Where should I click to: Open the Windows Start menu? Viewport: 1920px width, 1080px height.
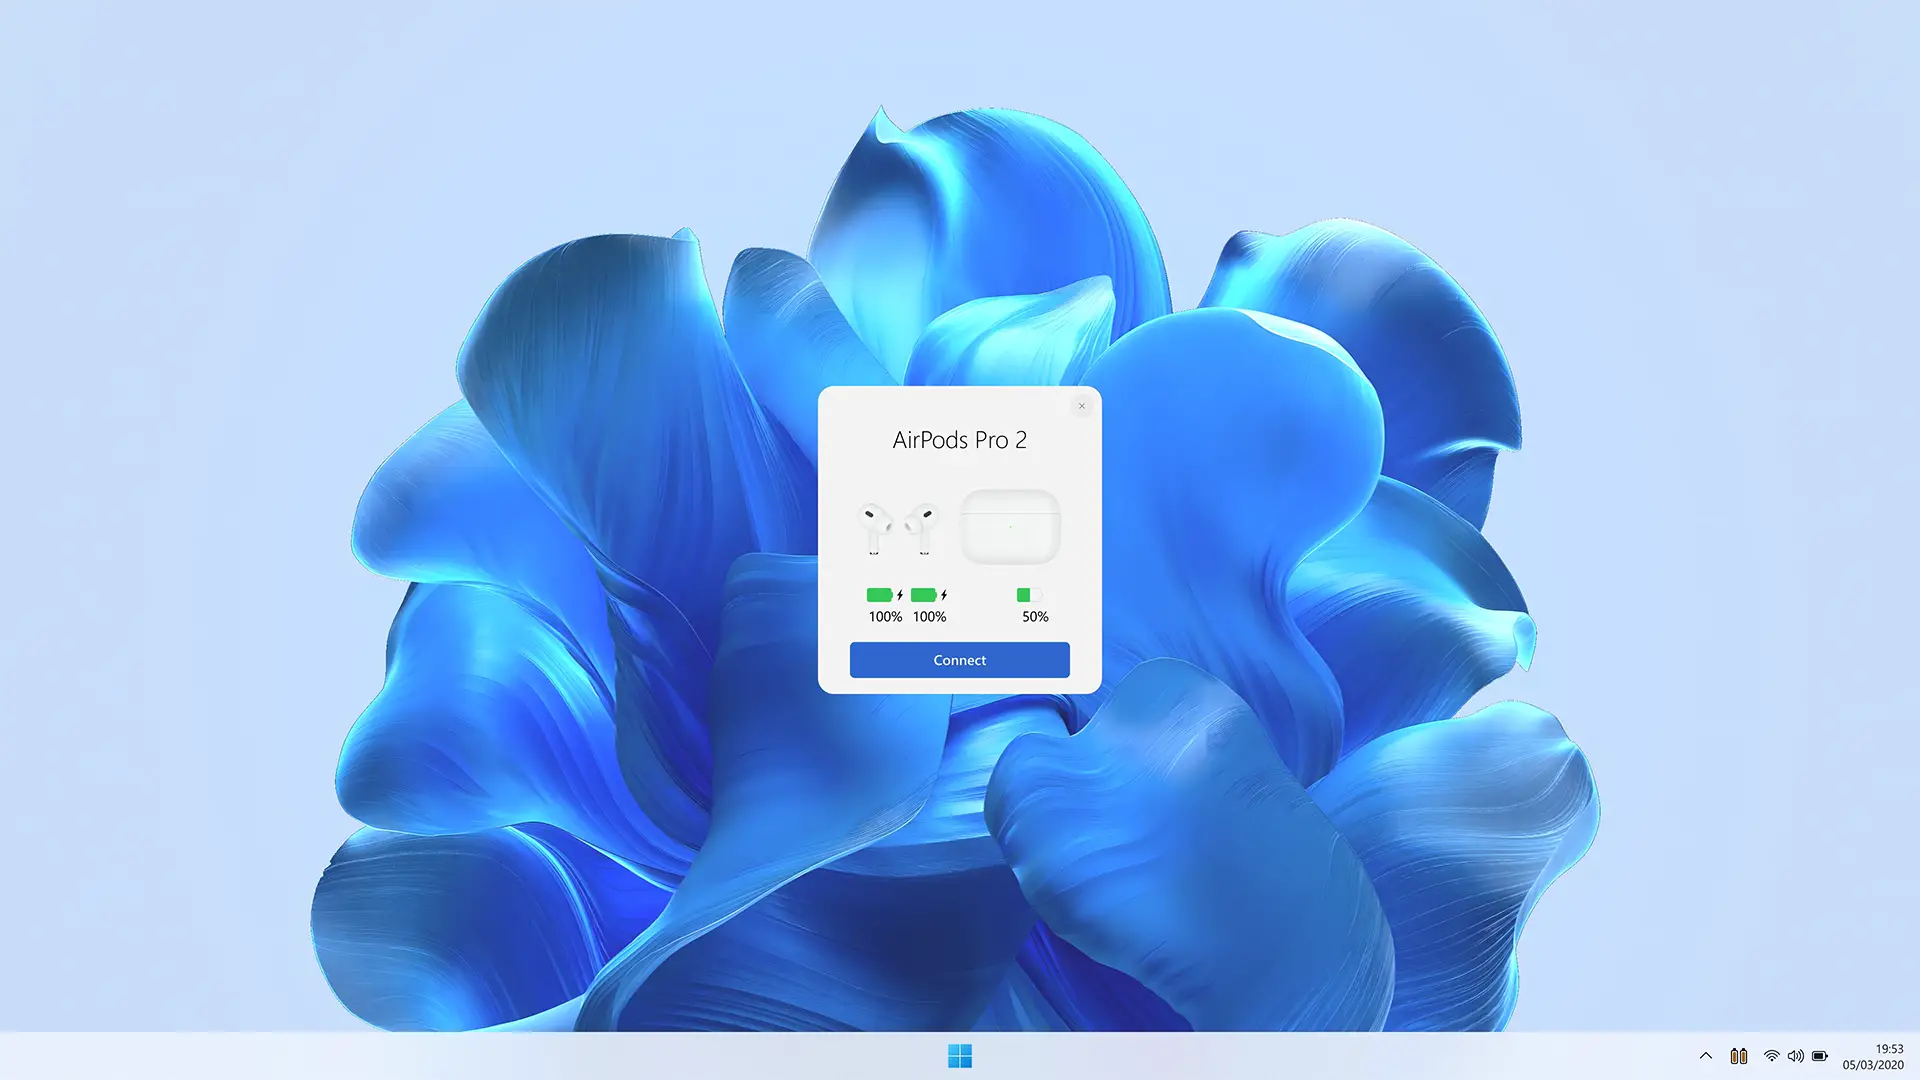[x=959, y=1056]
